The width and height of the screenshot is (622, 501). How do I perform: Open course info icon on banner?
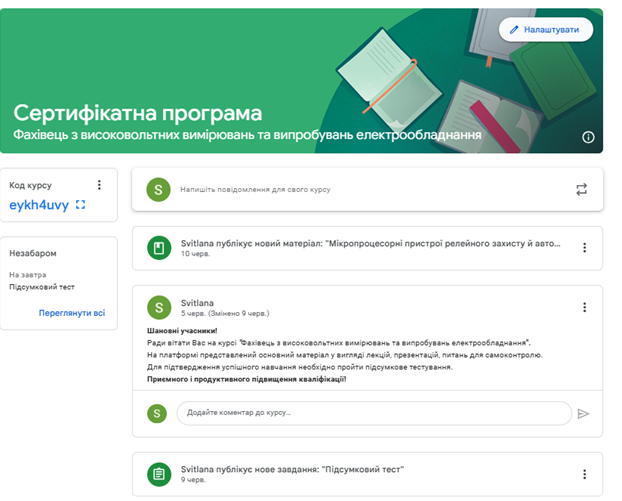tap(588, 137)
